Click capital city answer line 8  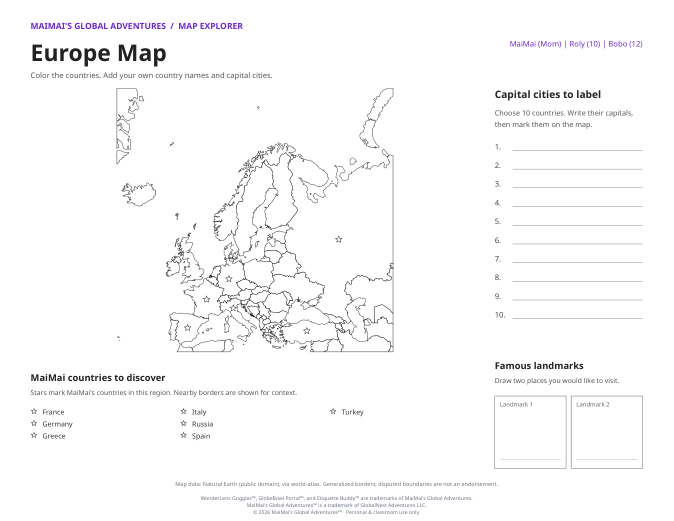577,277
